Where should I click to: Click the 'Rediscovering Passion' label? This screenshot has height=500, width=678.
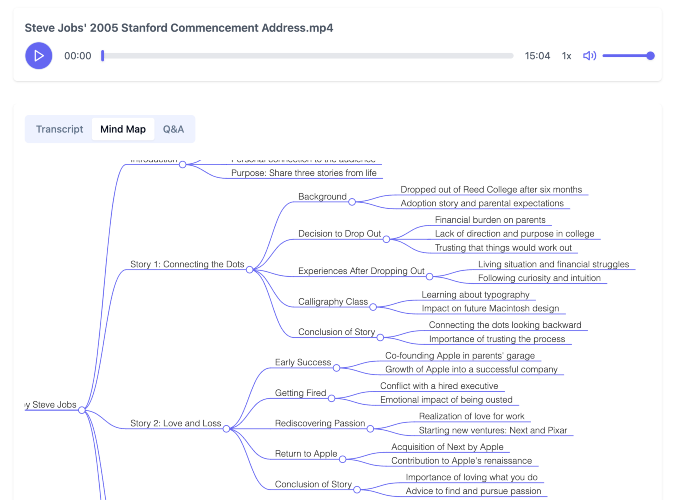click(320, 423)
